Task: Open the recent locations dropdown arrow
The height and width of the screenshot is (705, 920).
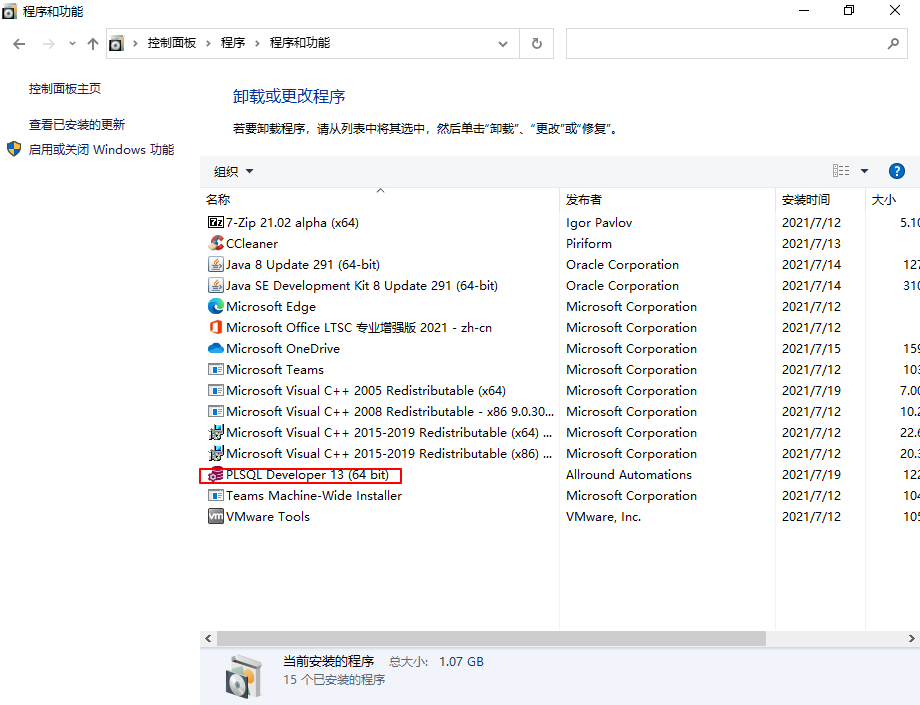Action: click(x=72, y=43)
